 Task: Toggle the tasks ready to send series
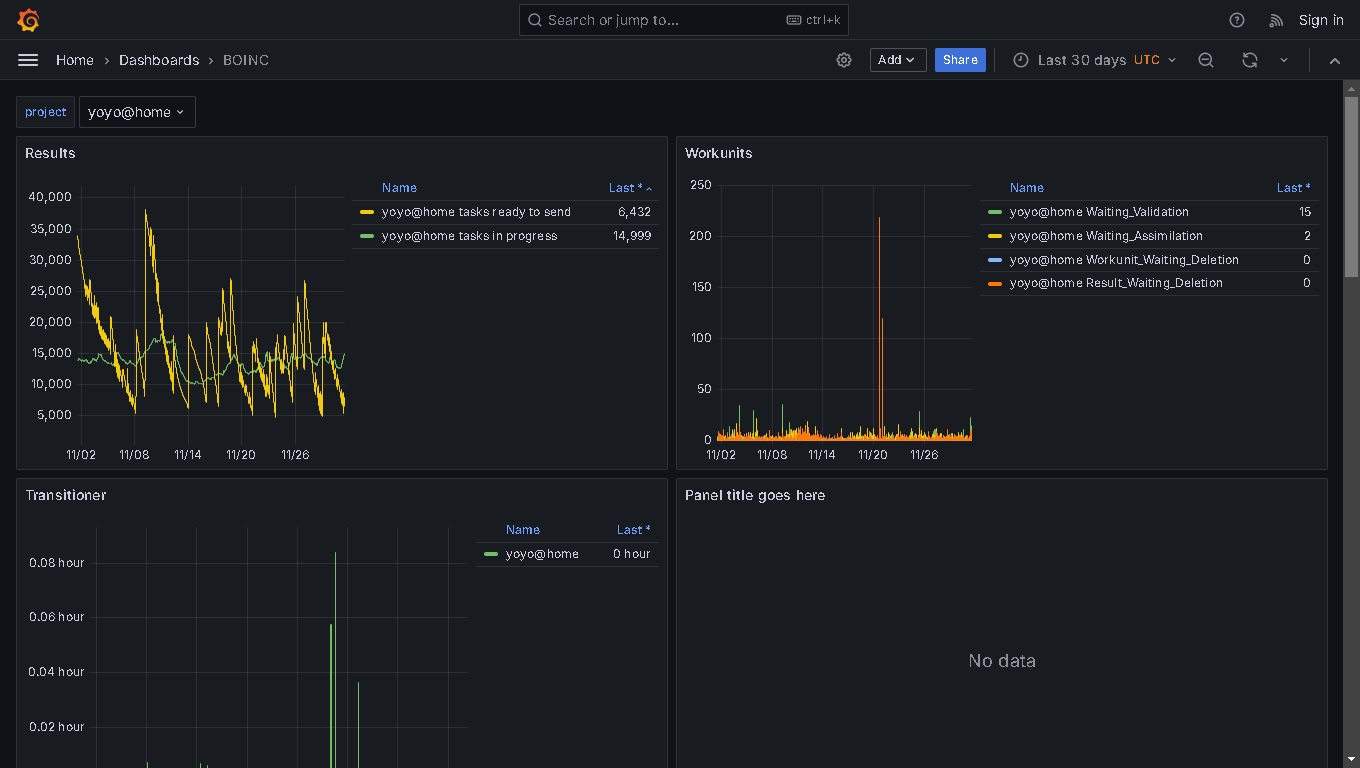tap(476, 212)
